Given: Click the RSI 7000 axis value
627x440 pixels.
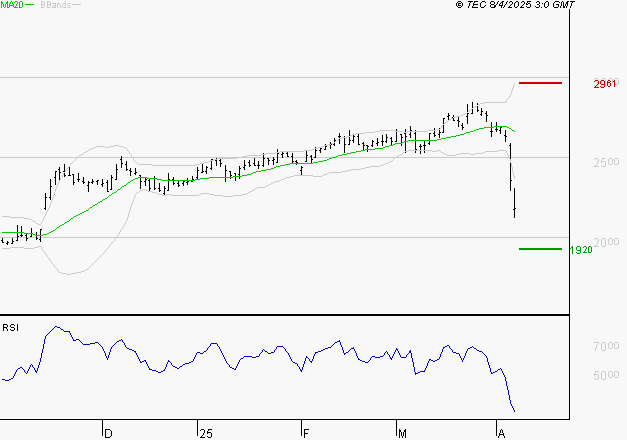Looking at the screenshot, I should 606,346.
